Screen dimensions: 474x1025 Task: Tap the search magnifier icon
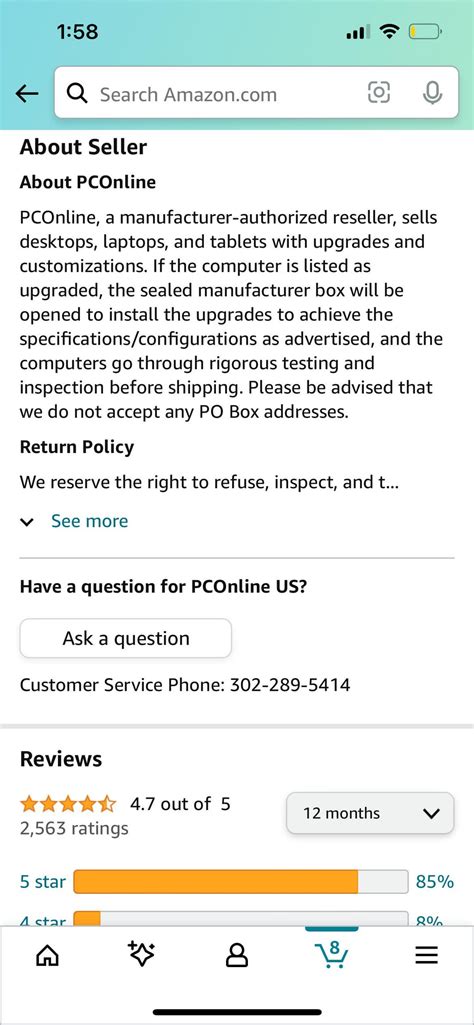pos(78,94)
